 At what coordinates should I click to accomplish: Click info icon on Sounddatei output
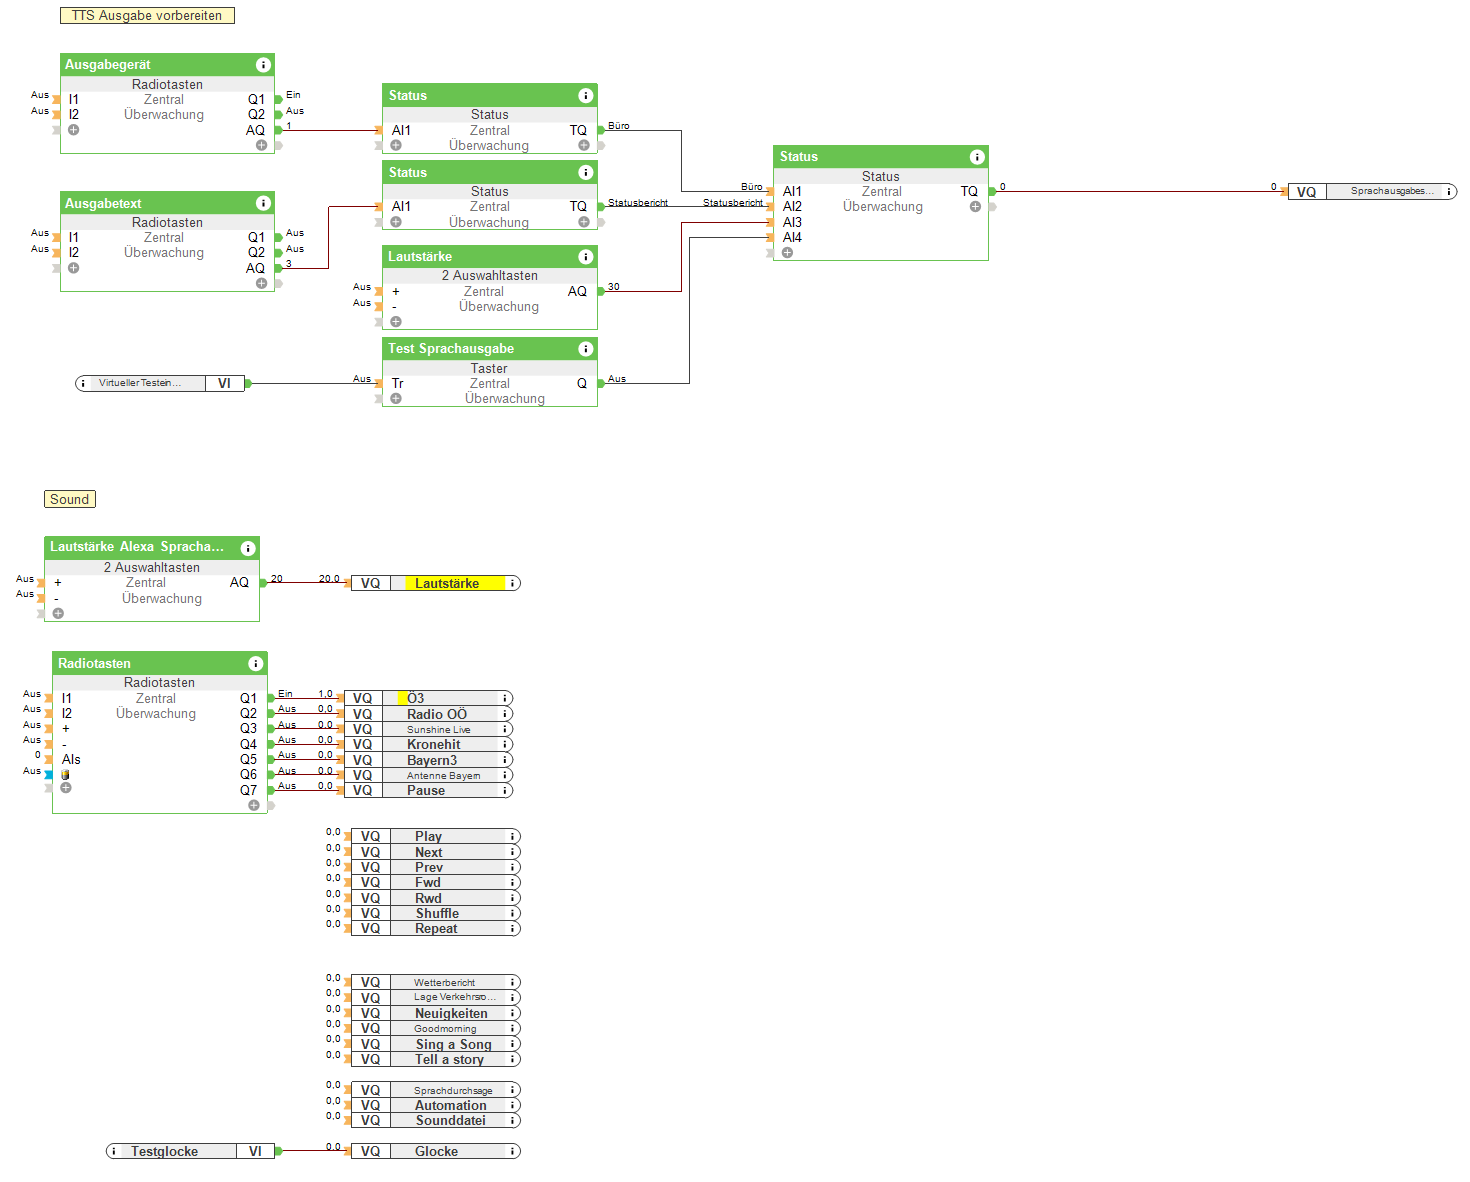click(512, 1120)
